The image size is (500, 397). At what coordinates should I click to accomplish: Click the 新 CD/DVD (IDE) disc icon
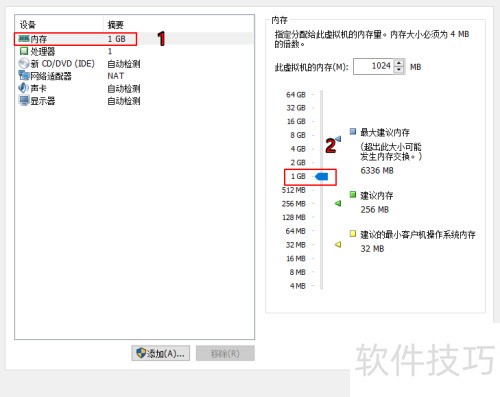[x=24, y=64]
